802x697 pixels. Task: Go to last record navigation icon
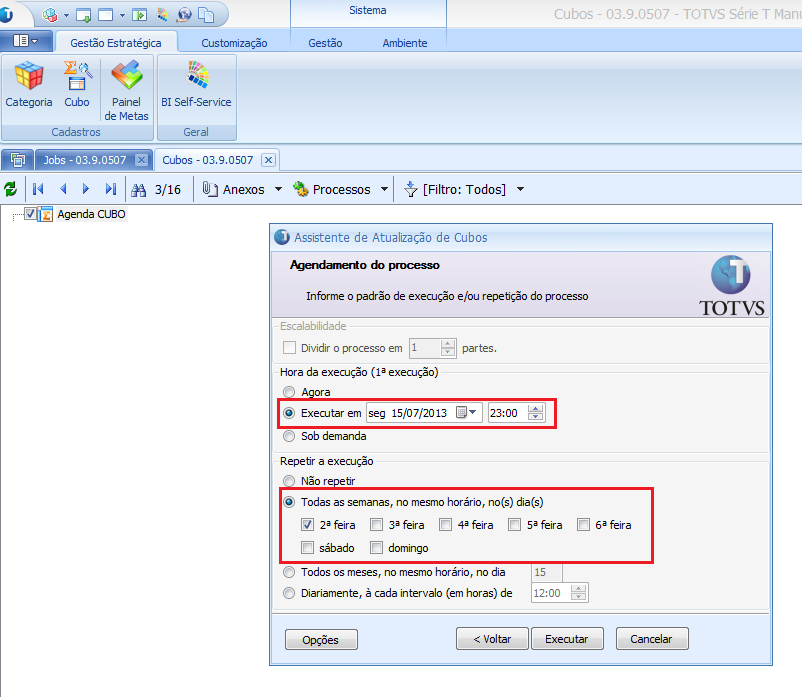click(x=111, y=189)
